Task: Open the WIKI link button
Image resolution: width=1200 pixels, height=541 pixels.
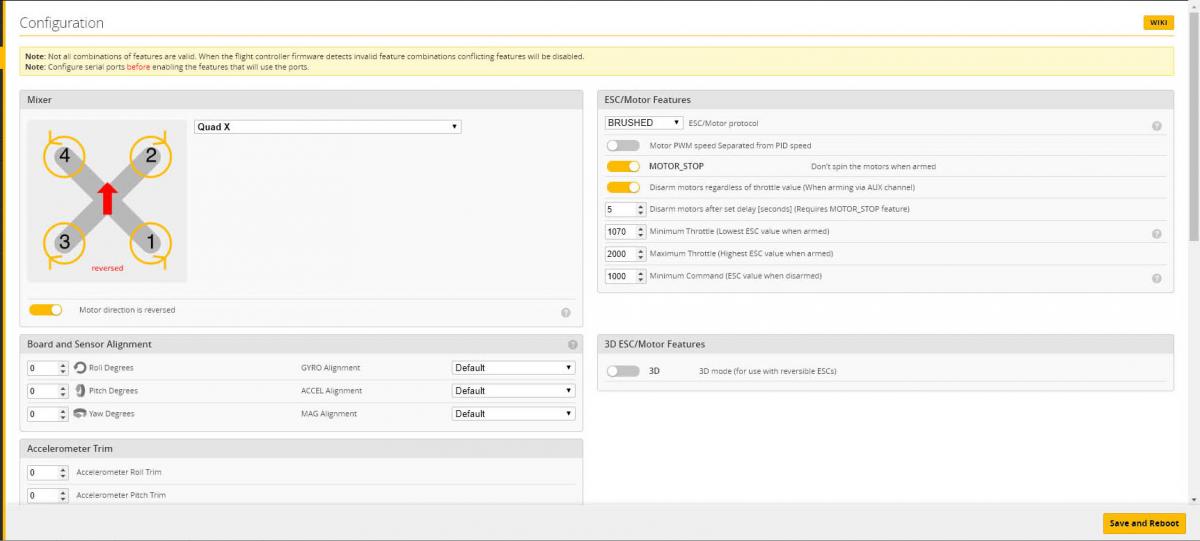Action: point(1158,23)
